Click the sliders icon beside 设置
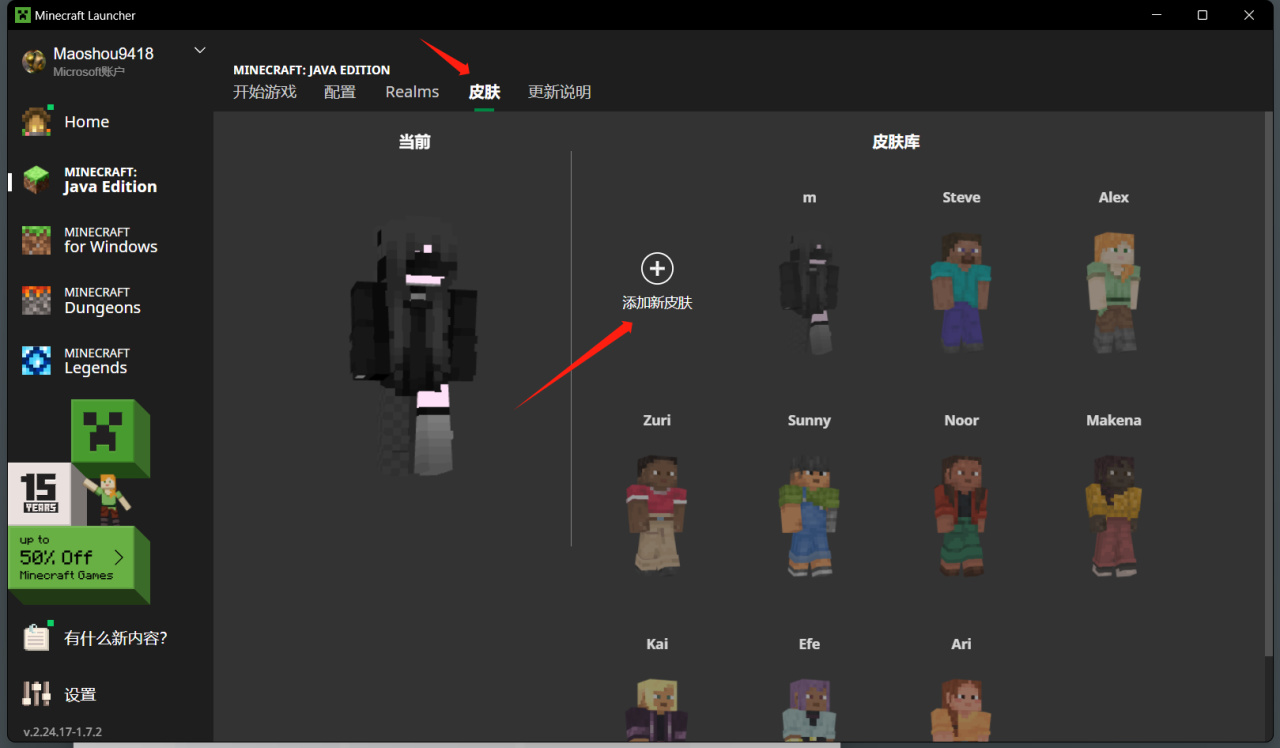 click(37, 694)
